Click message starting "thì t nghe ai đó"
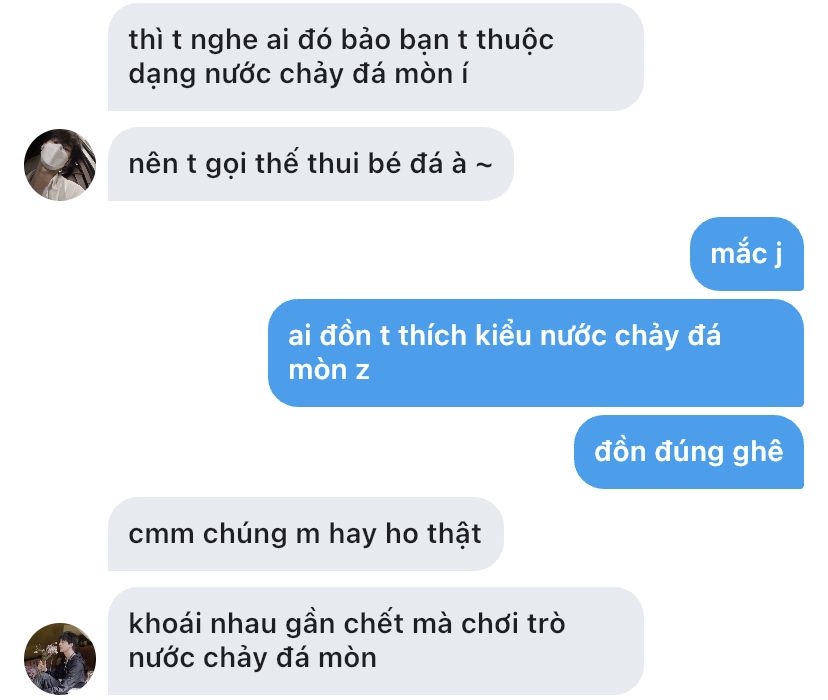 coord(375,57)
